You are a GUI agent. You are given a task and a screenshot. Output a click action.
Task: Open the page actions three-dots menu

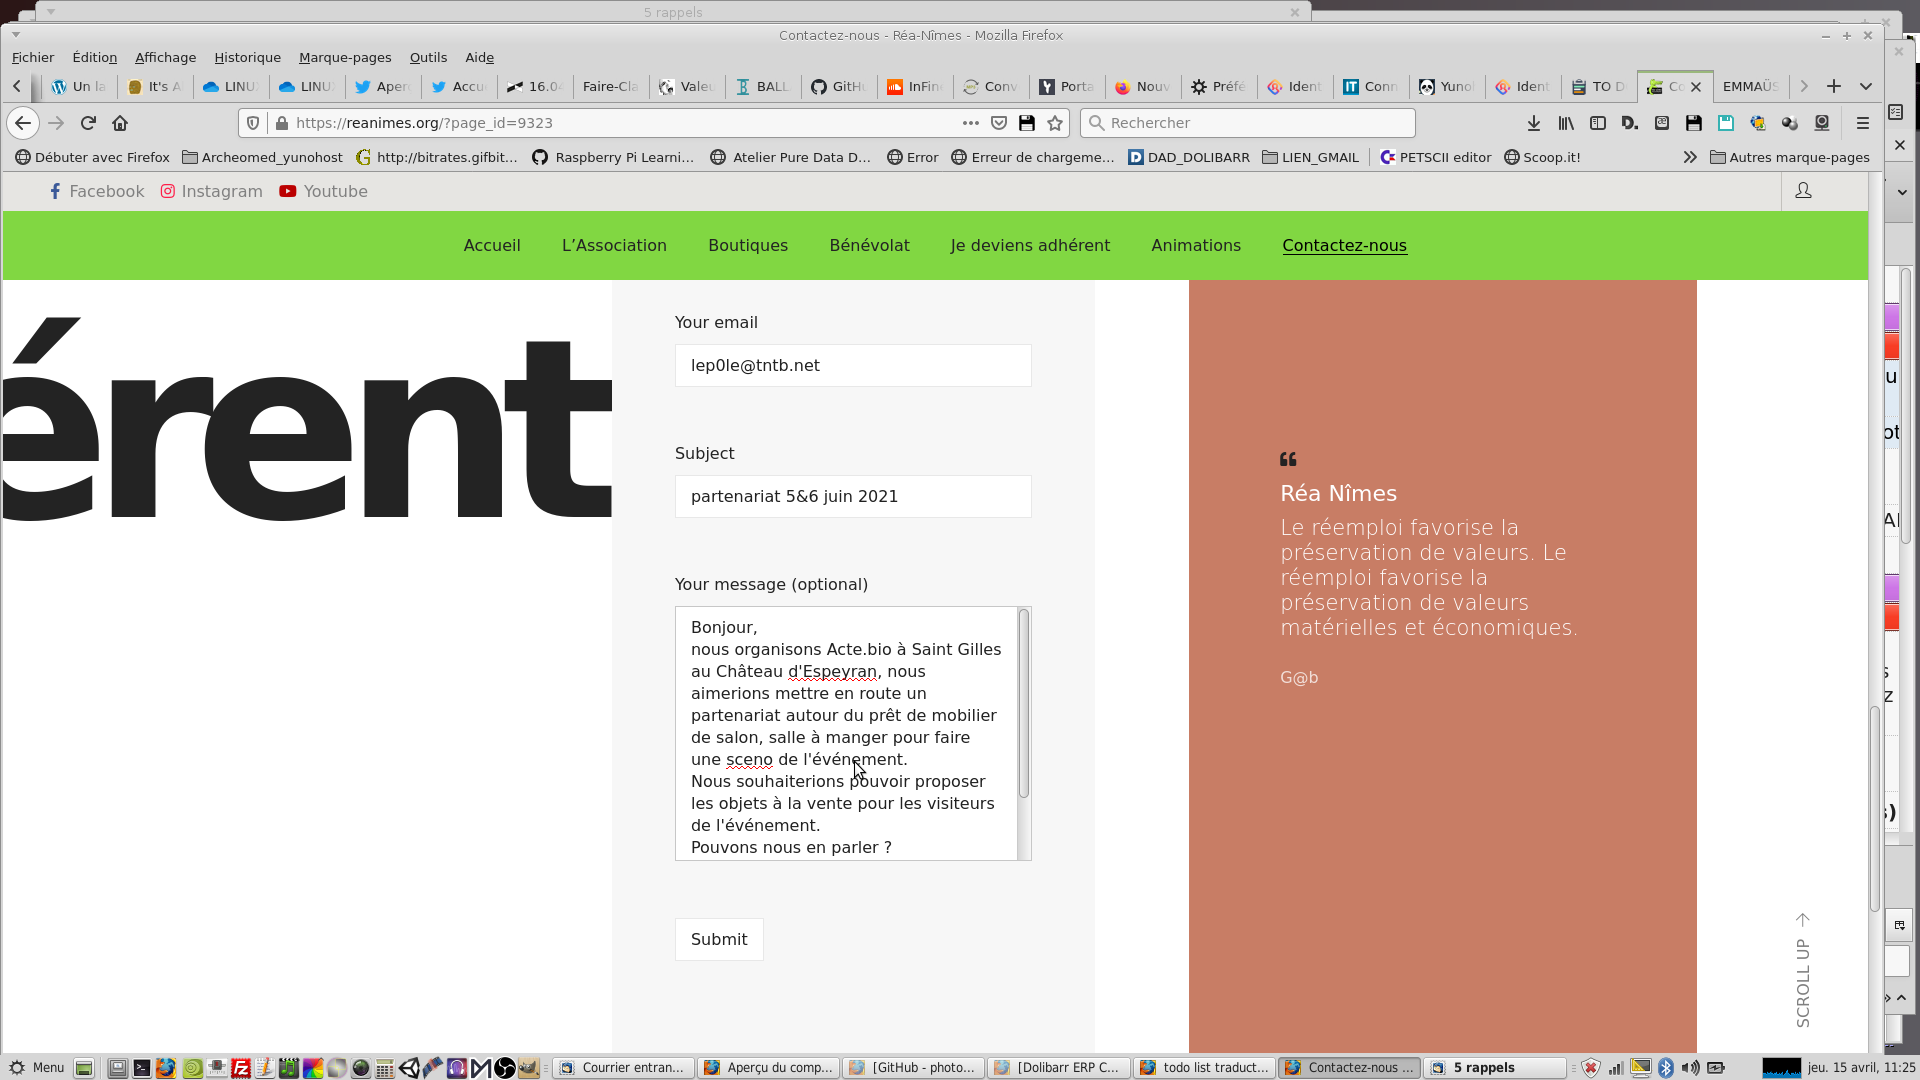(970, 123)
